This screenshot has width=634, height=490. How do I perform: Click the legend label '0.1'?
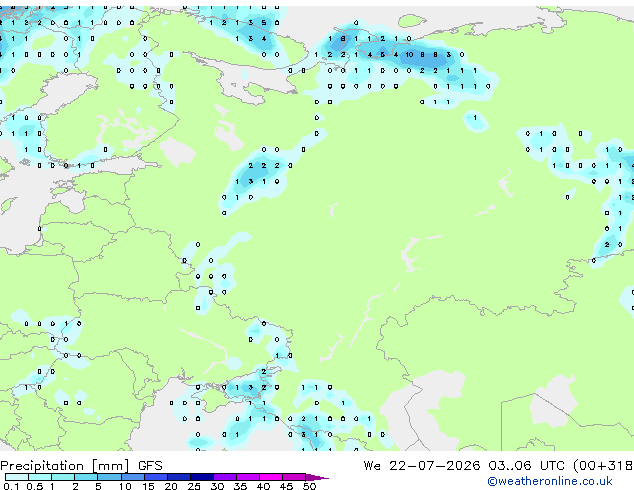tap(12, 486)
